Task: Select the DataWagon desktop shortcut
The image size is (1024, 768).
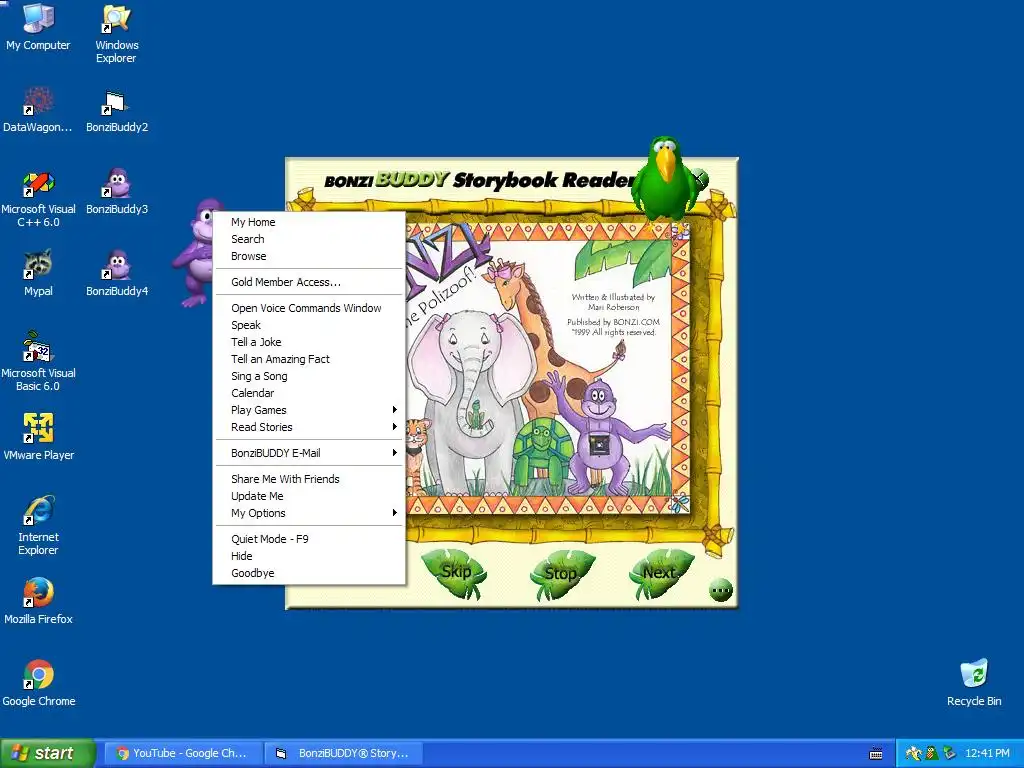Action: point(38,110)
